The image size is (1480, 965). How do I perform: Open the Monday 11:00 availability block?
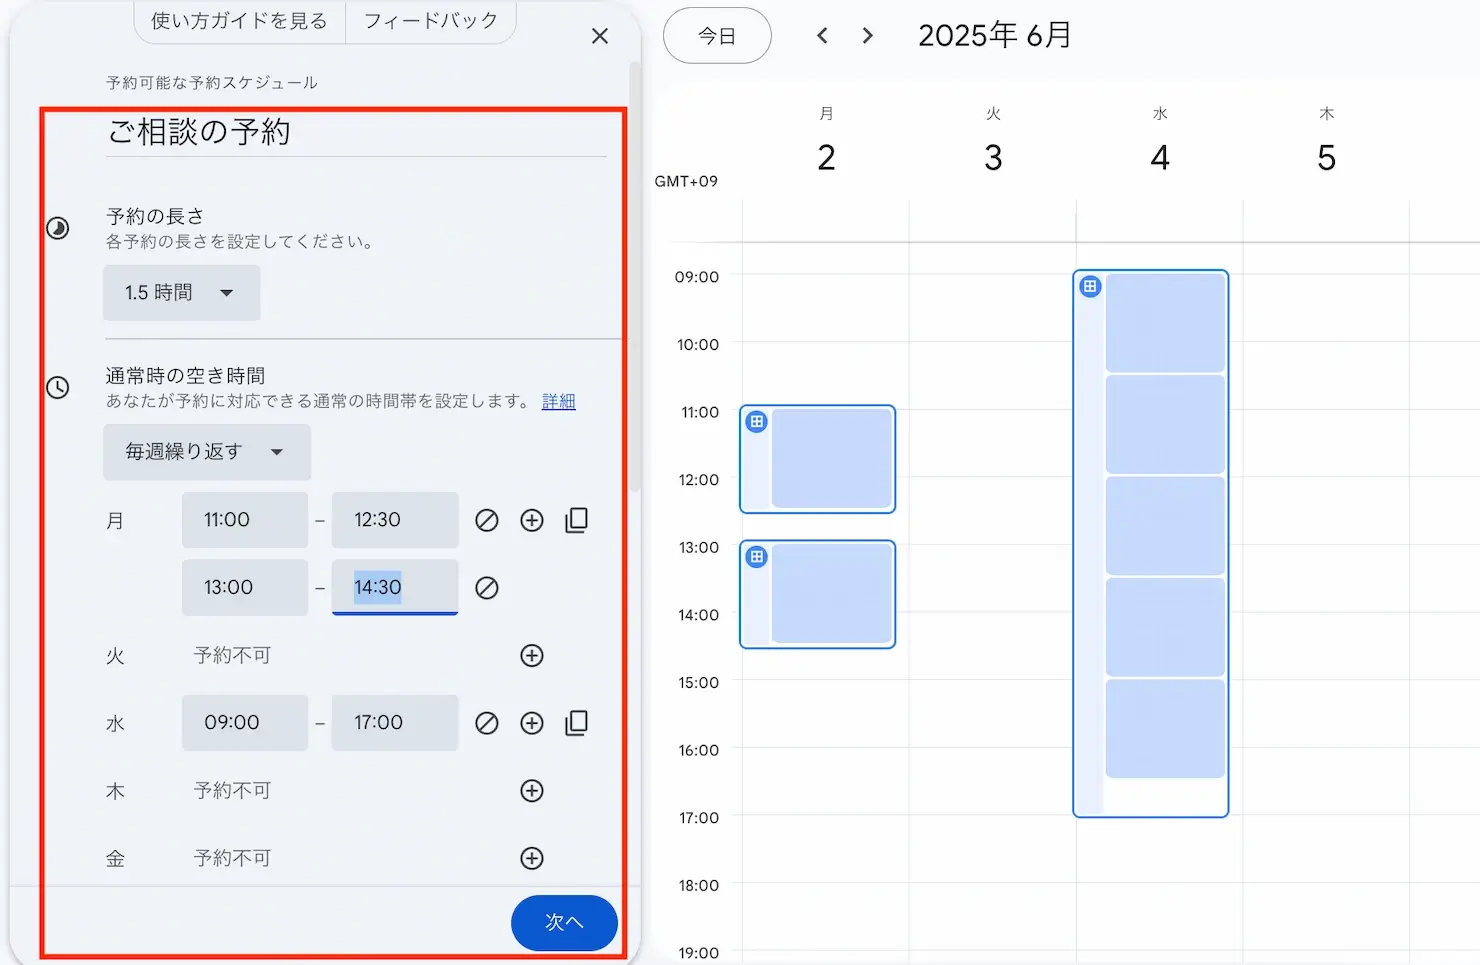(817, 459)
